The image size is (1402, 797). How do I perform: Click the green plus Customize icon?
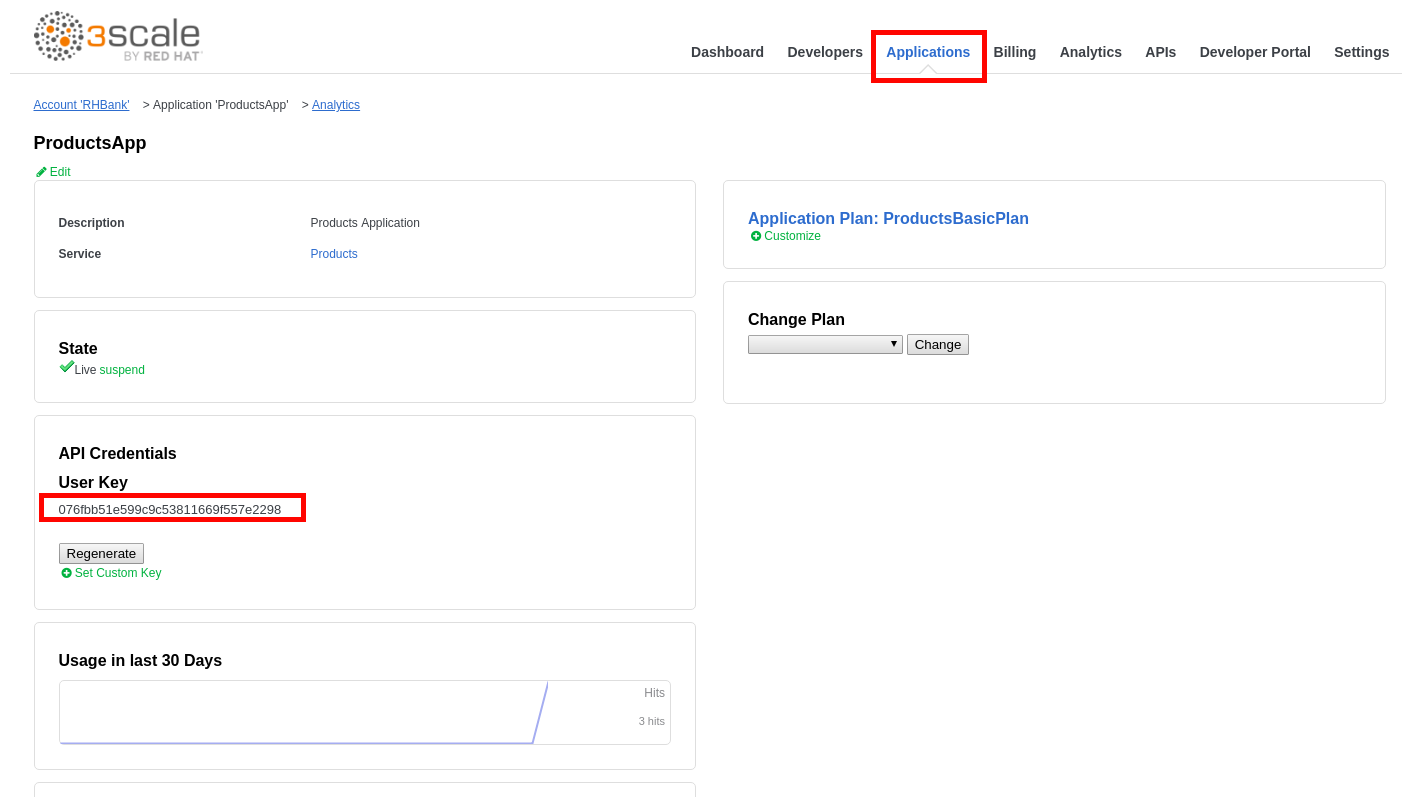[x=756, y=236]
